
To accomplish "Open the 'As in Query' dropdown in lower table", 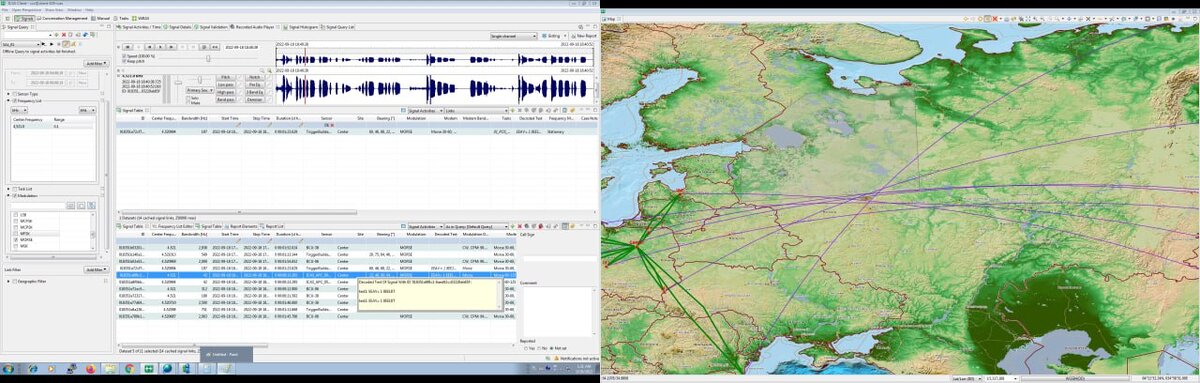I will (476, 227).
